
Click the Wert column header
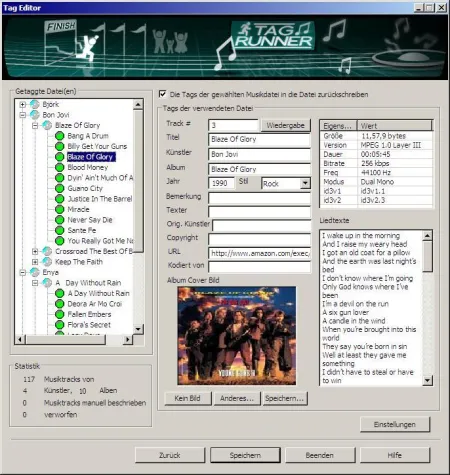click(x=394, y=126)
